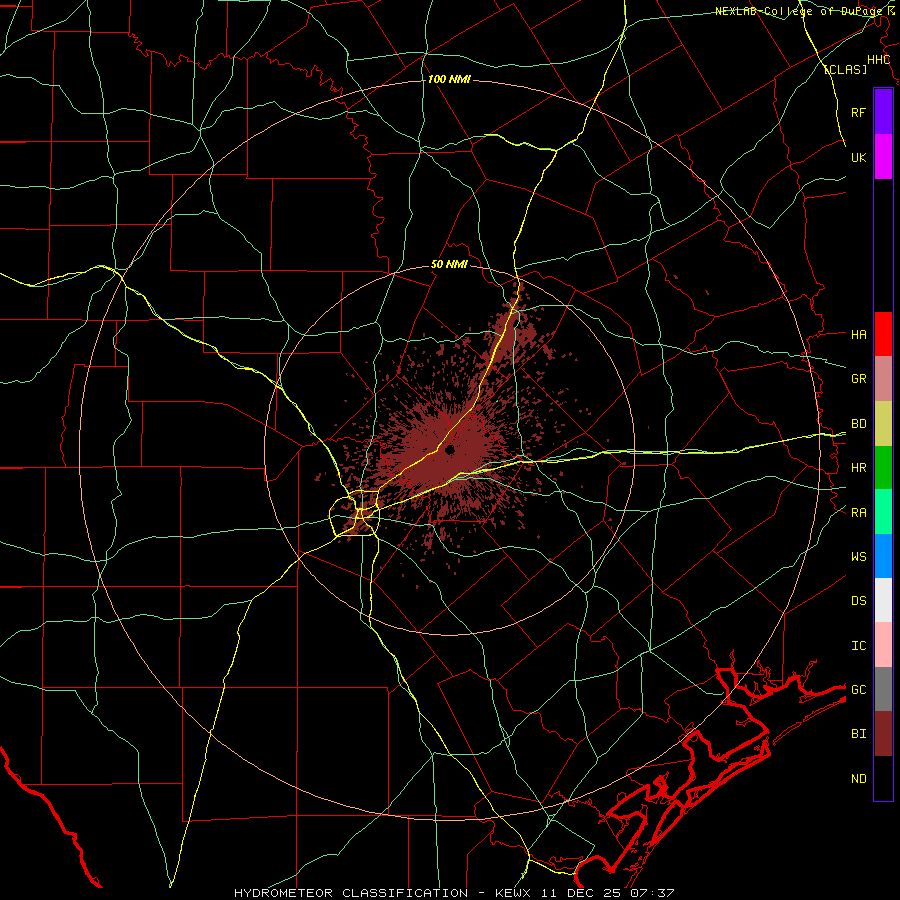Click the brown BI legend swatch
900x900 pixels.
pos(883,734)
